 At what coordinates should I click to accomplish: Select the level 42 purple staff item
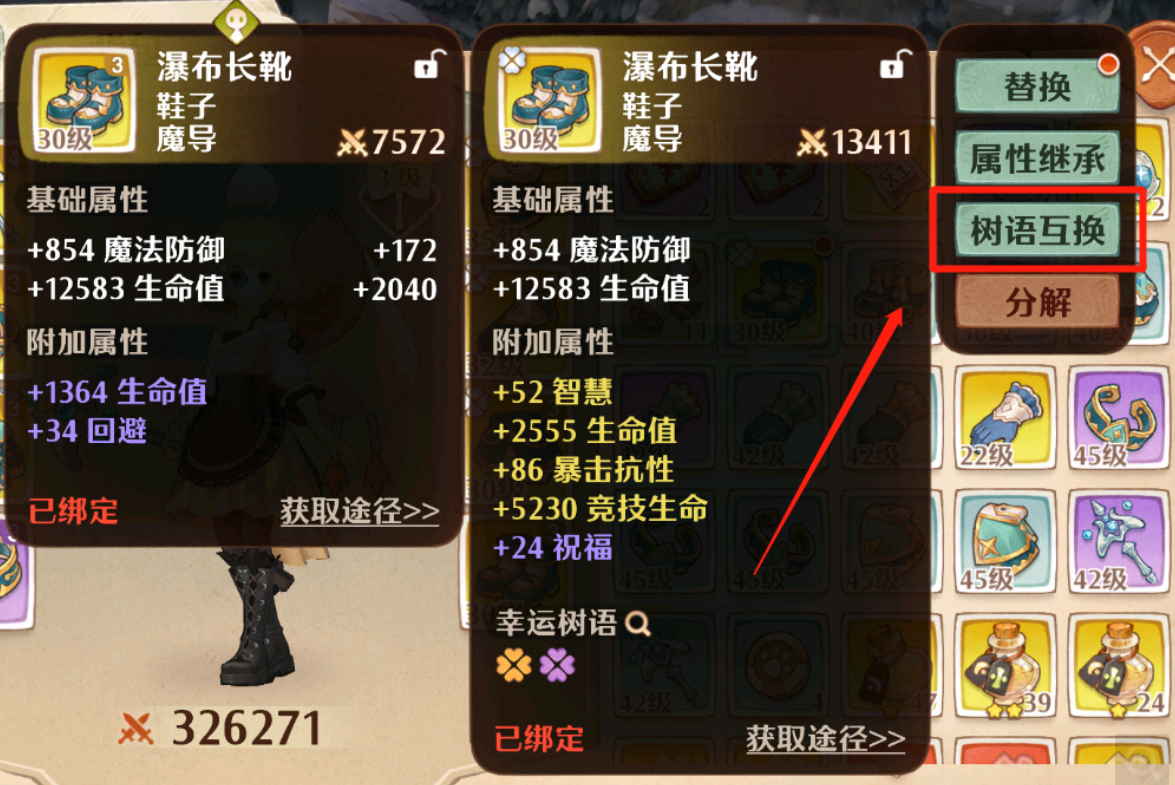pyautogui.click(x=1118, y=542)
